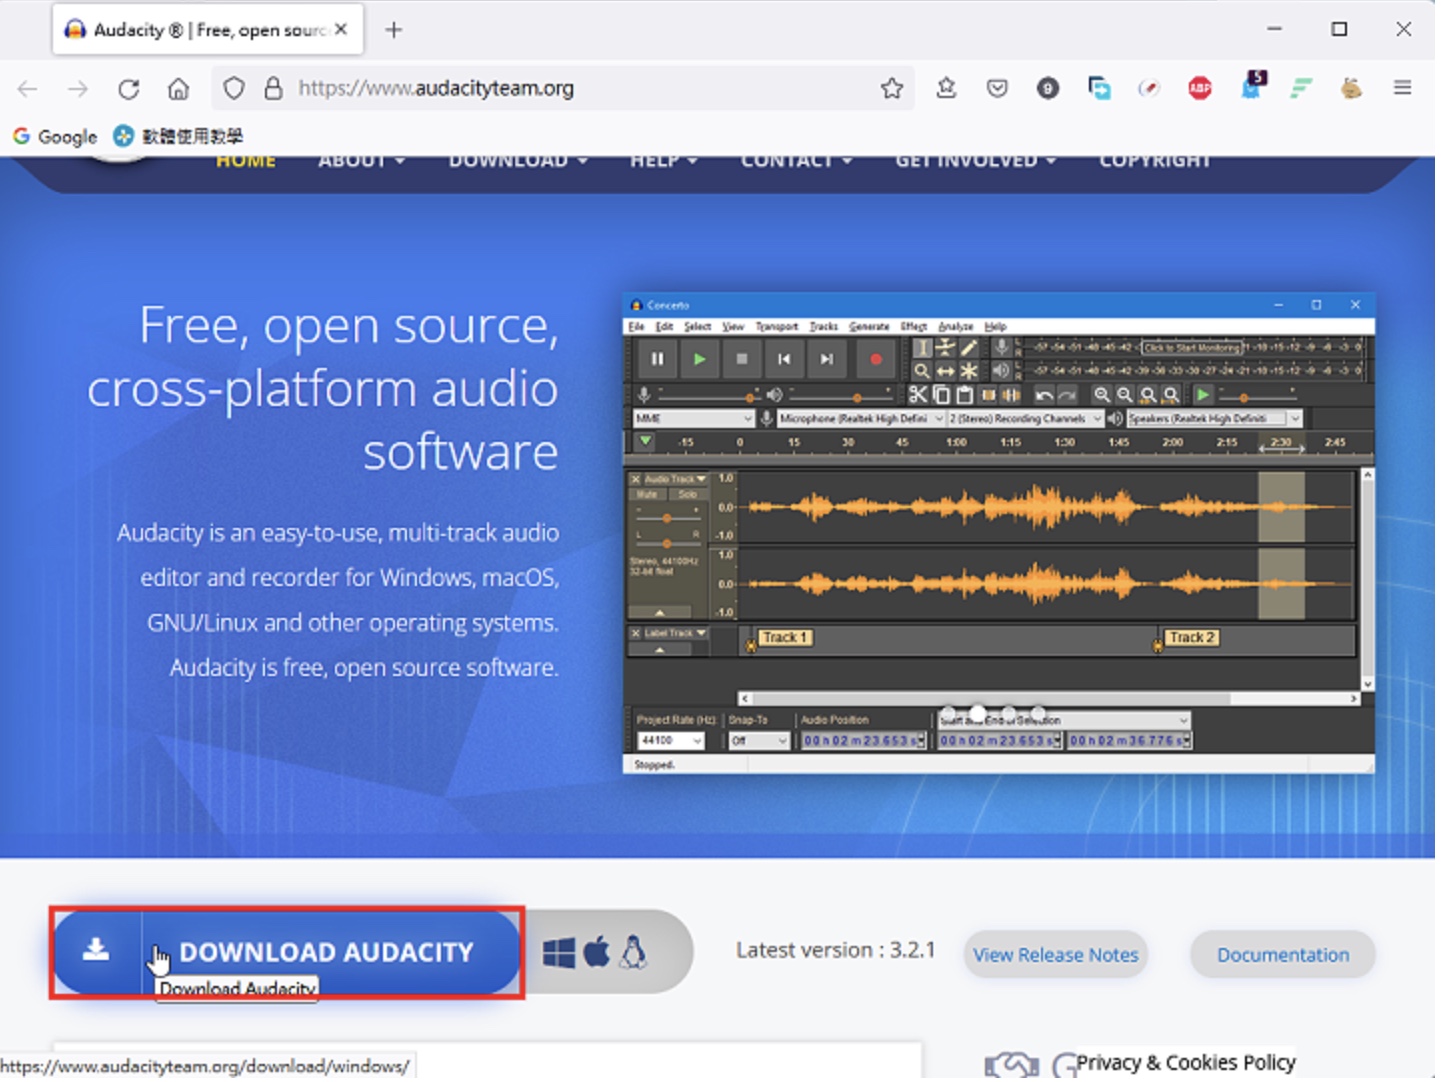Reload the page with the refresh icon

pos(128,89)
